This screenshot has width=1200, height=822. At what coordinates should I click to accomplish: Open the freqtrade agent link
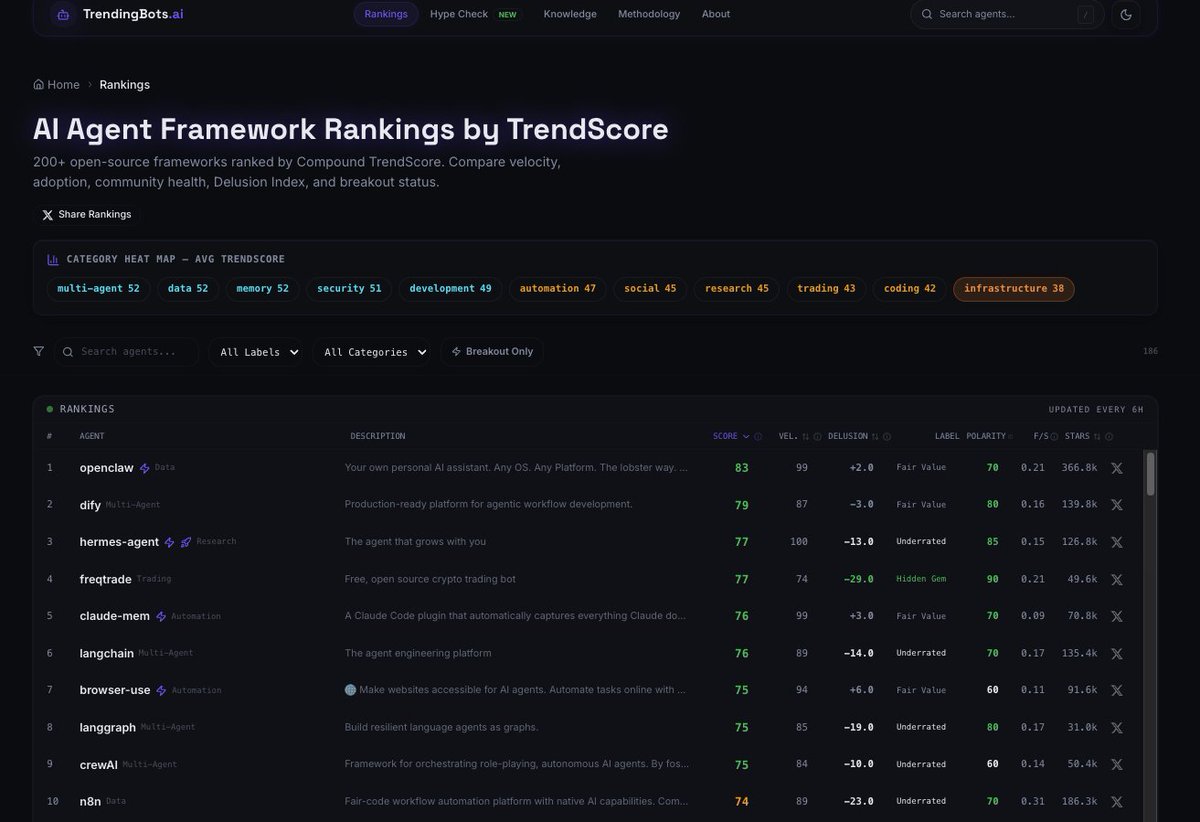(105, 579)
